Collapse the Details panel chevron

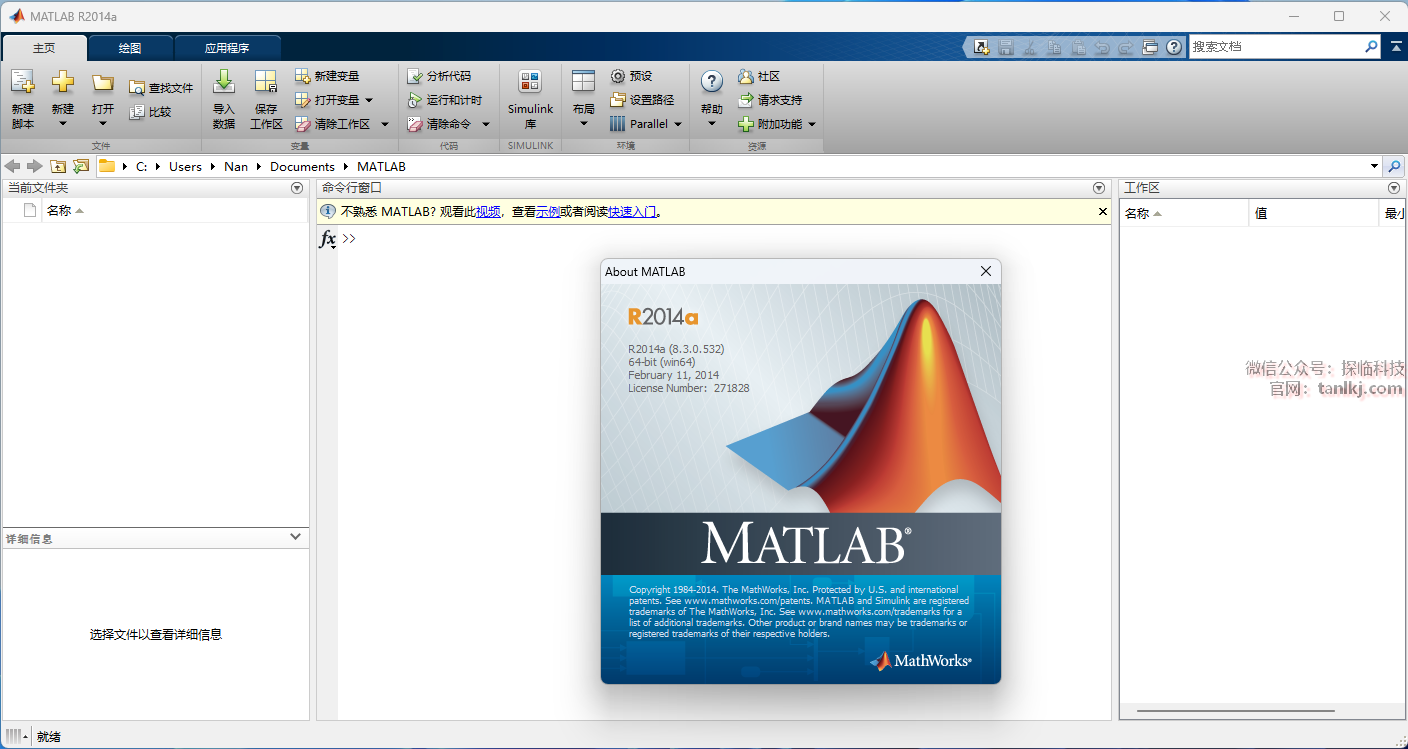(295, 537)
